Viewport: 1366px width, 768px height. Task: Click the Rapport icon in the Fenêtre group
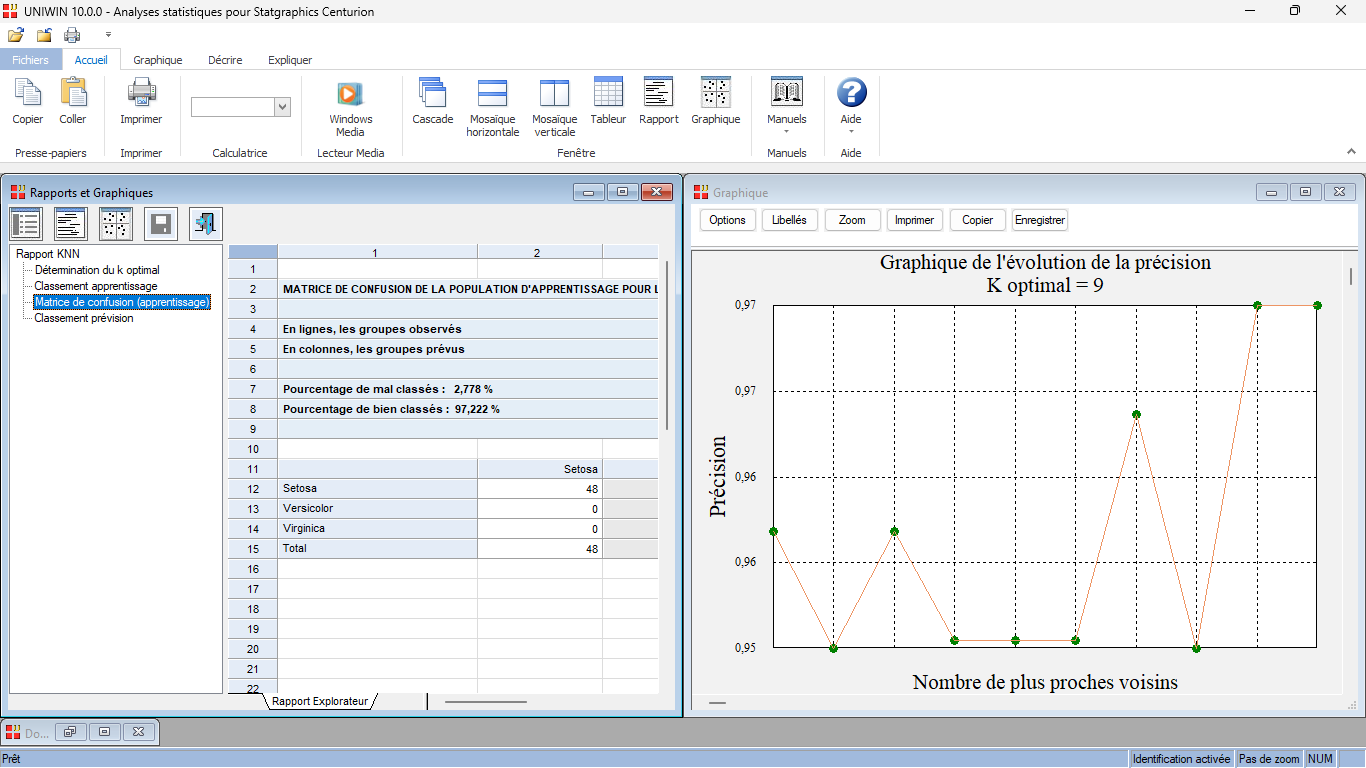click(658, 92)
